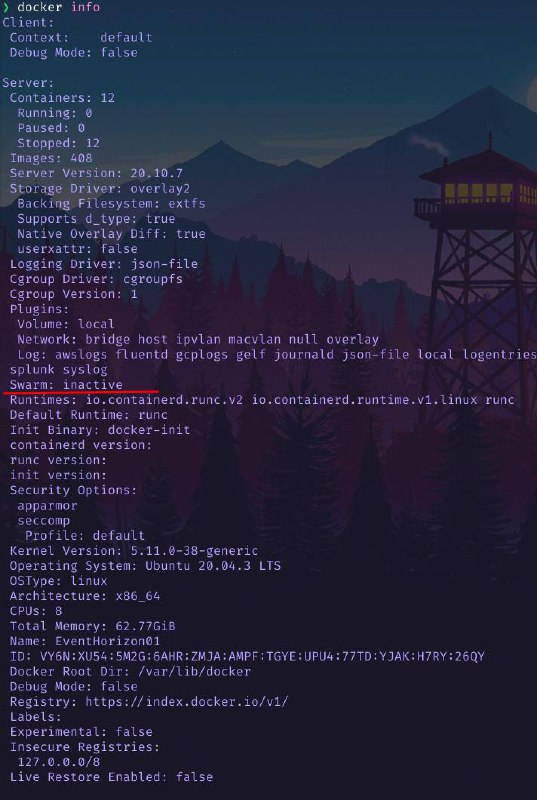Click the 'Default Runtime: runc' line
The width and height of the screenshot is (537, 800).
(89, 415)
